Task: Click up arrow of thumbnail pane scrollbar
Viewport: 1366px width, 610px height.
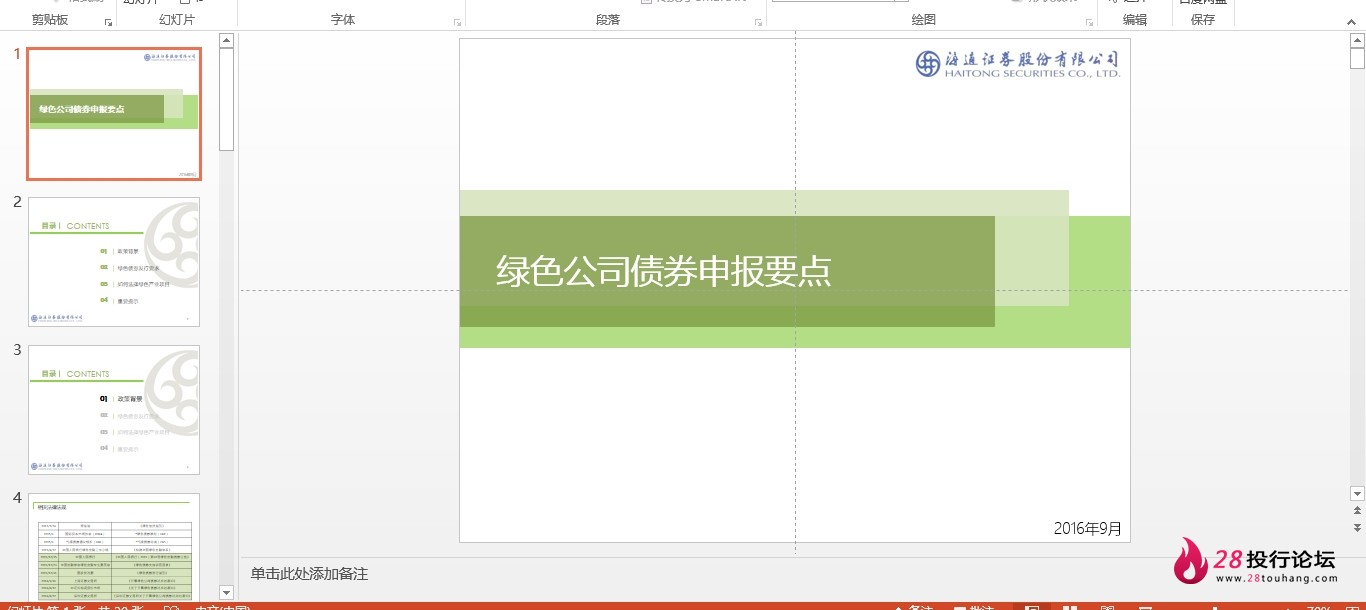Action: pyautogui.click(x=226, y=41)
